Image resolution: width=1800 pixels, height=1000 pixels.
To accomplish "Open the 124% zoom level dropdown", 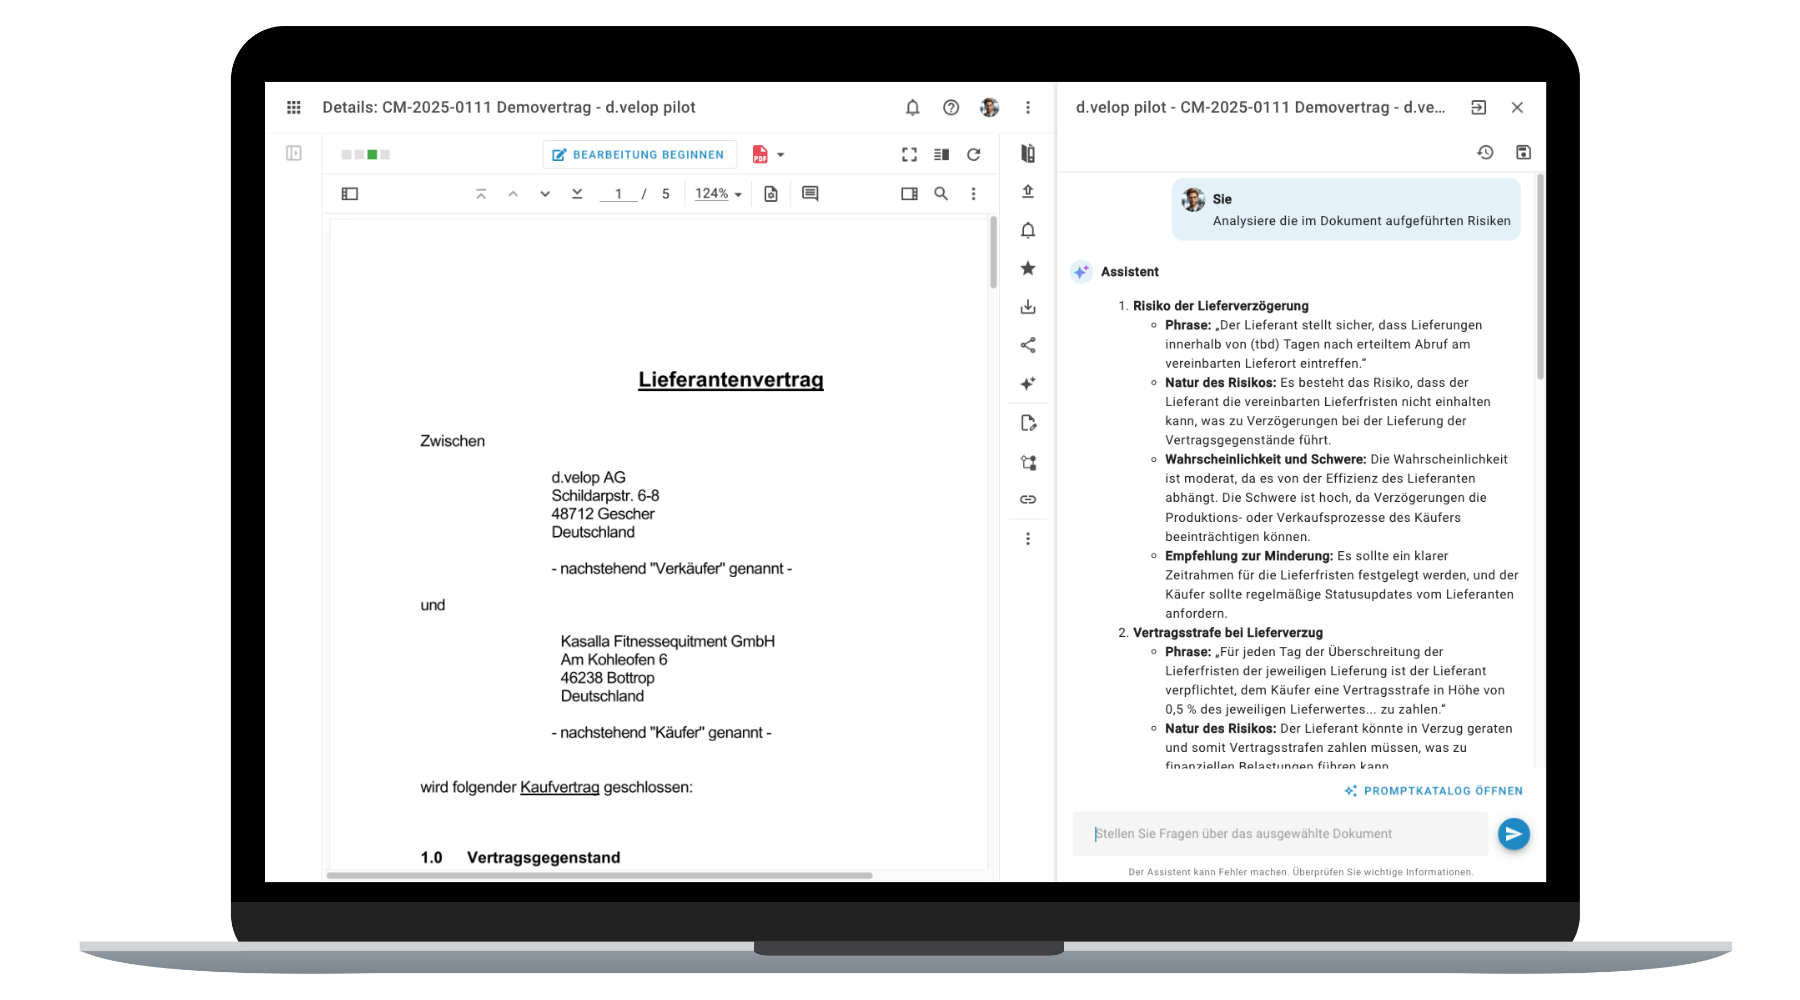I will [718, 194].
